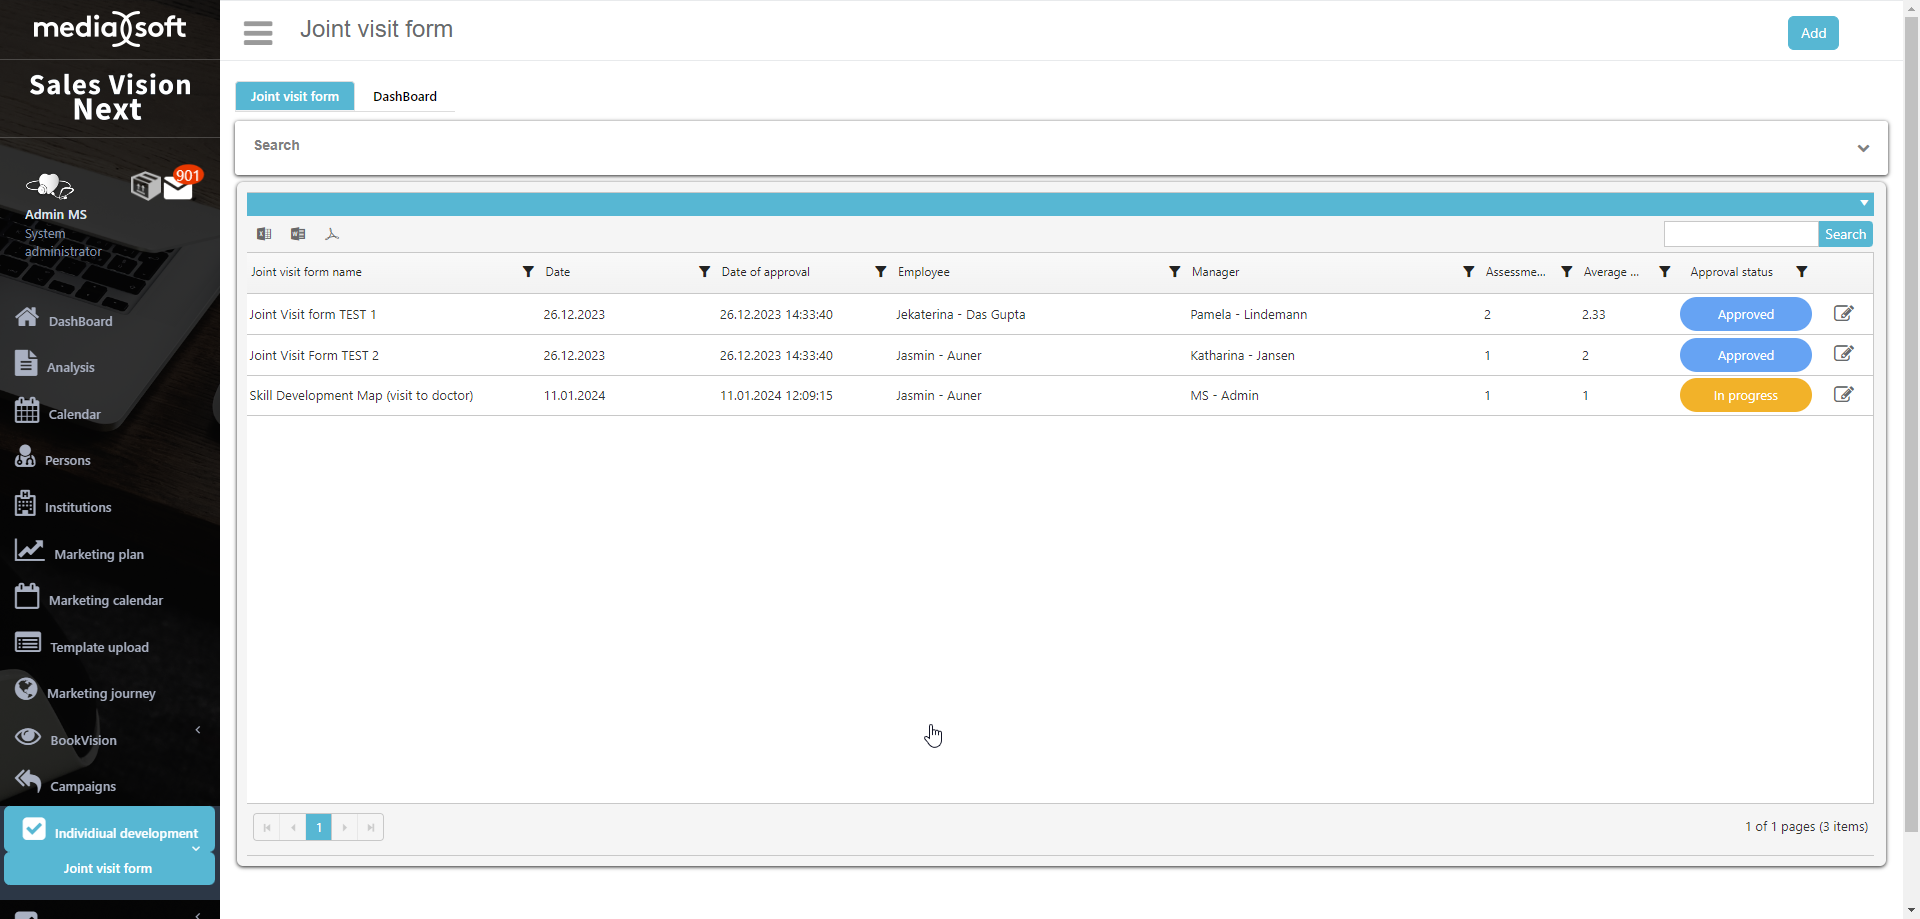Export table to PDF
The height and width of the screenshot is (919, 1920).
(332, 234)
